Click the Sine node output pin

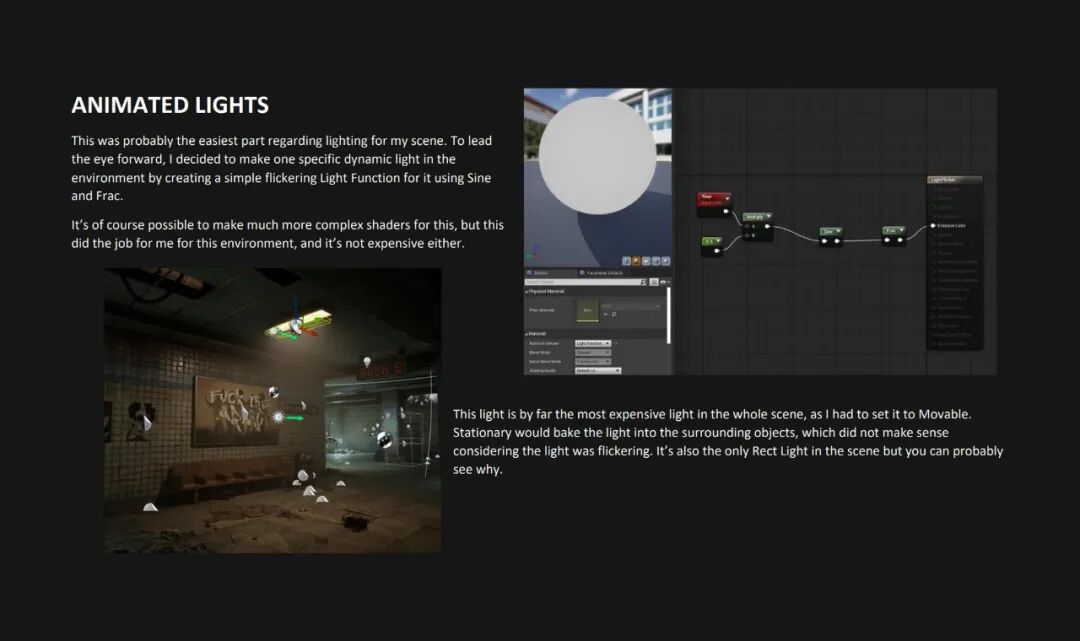click(837, 241)
